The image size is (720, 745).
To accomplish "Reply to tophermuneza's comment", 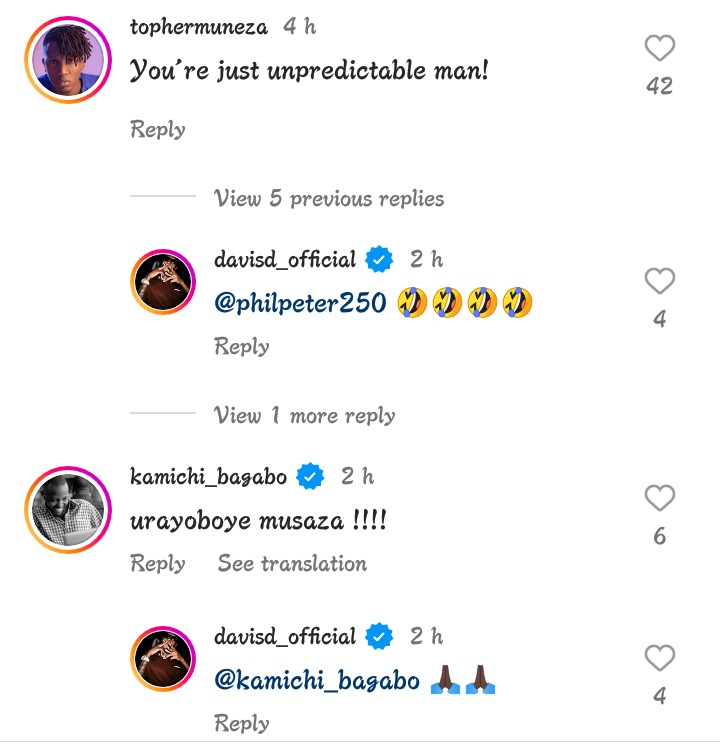I will [x=158, y=129].
